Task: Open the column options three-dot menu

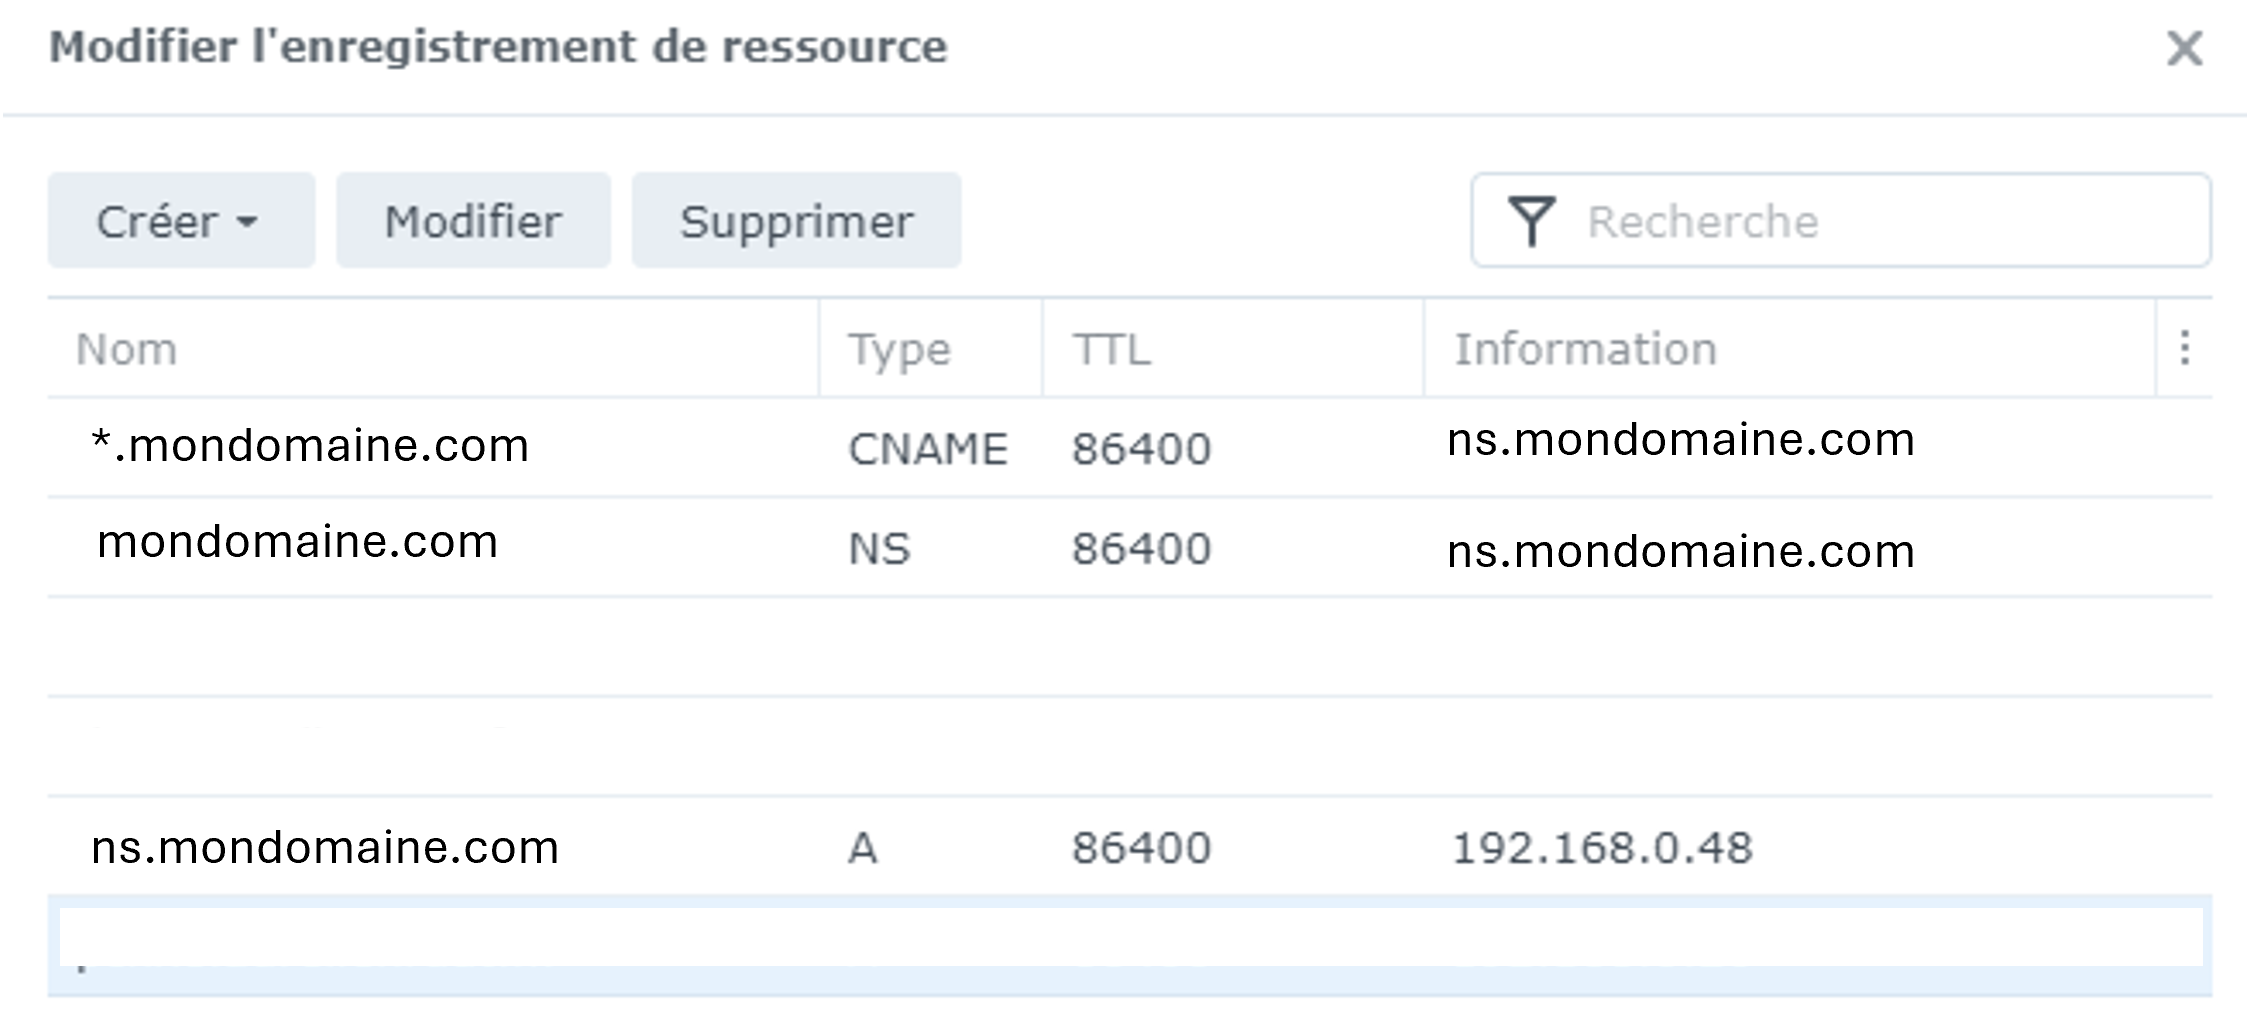Action: pos(2184,348)
